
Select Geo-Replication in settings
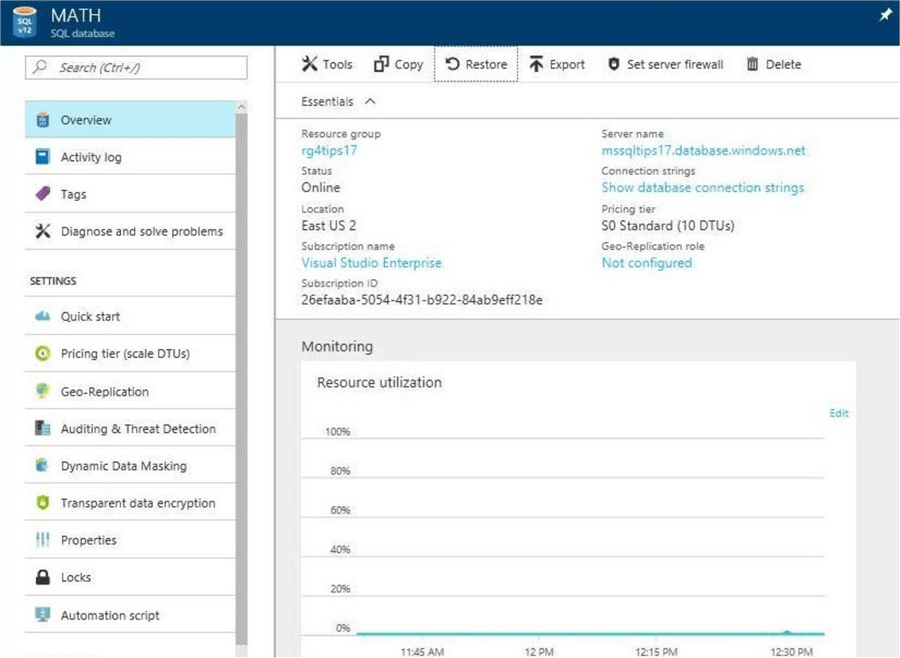tap(130, 391)
